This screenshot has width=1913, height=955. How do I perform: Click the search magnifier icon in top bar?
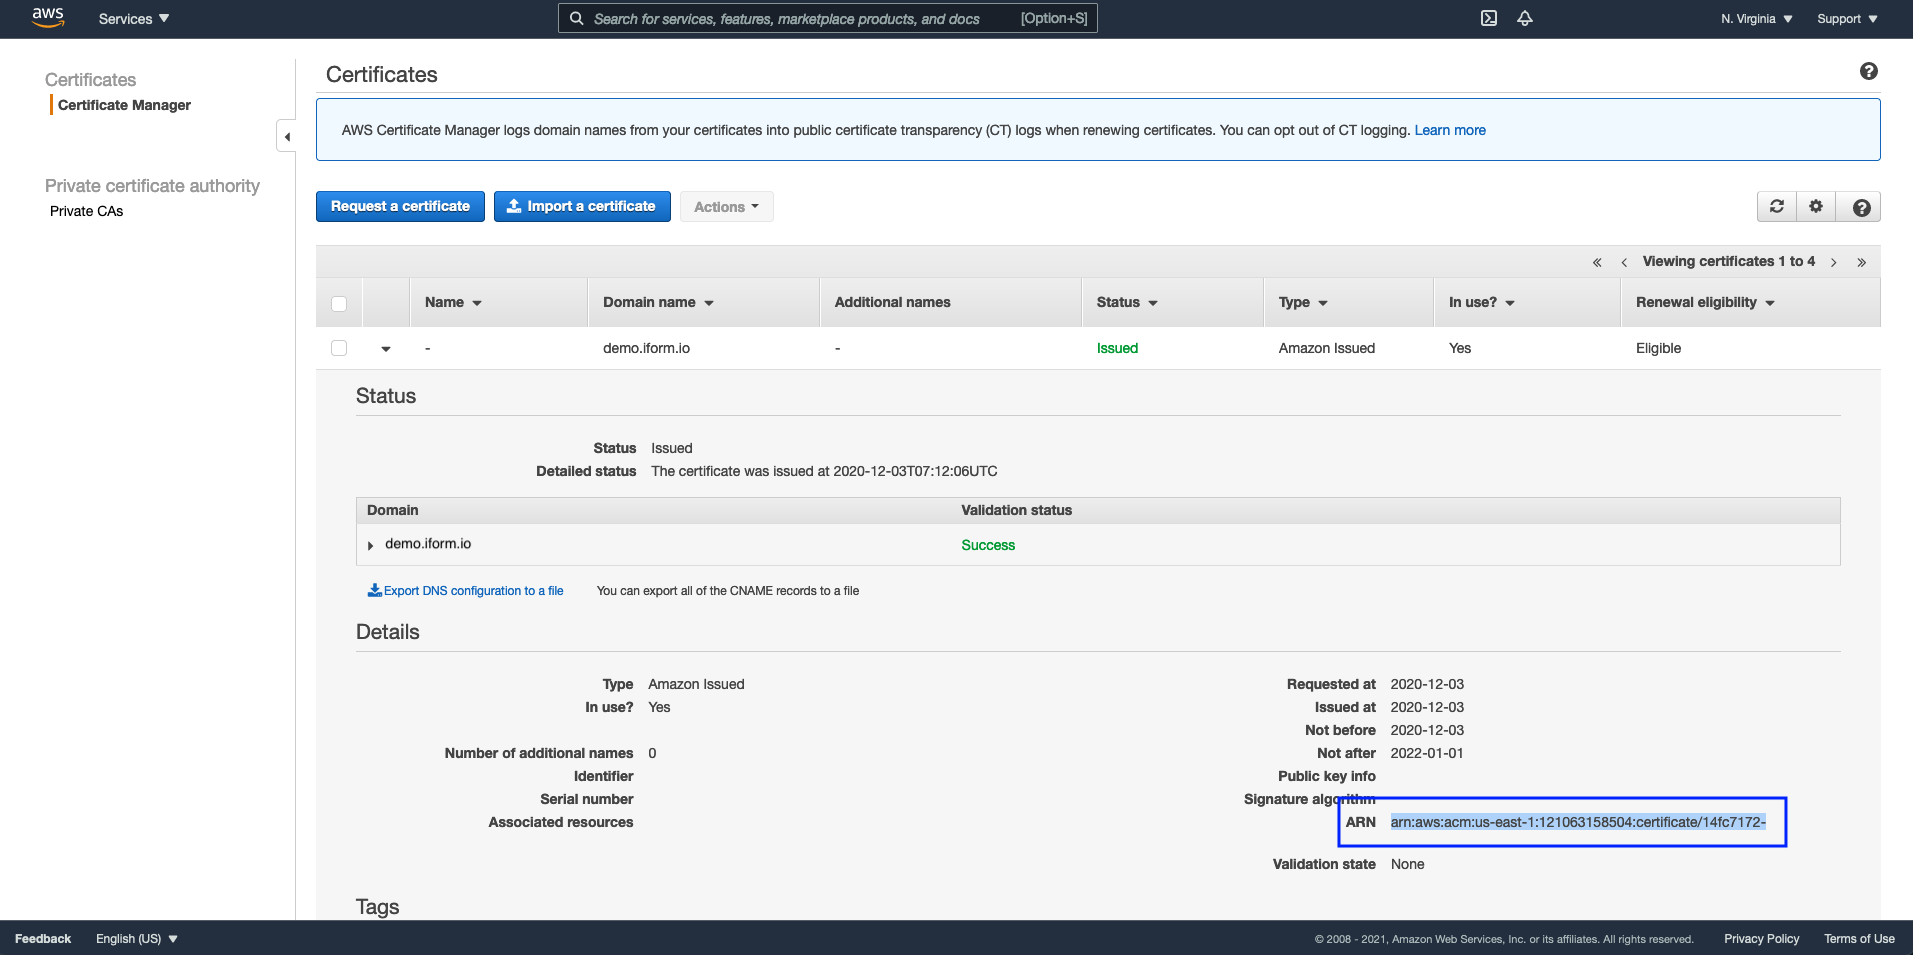(576, 18)
